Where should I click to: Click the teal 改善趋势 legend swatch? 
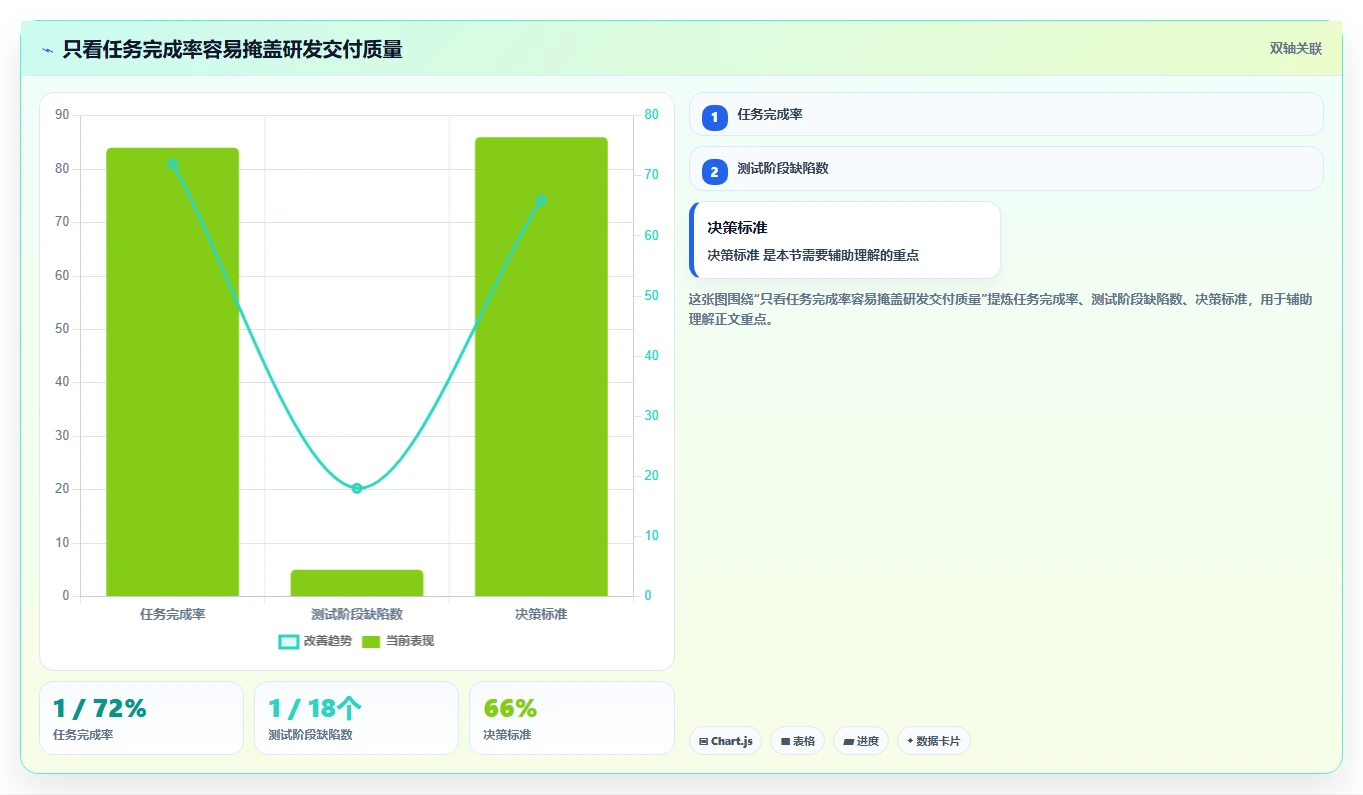point(288,642)
